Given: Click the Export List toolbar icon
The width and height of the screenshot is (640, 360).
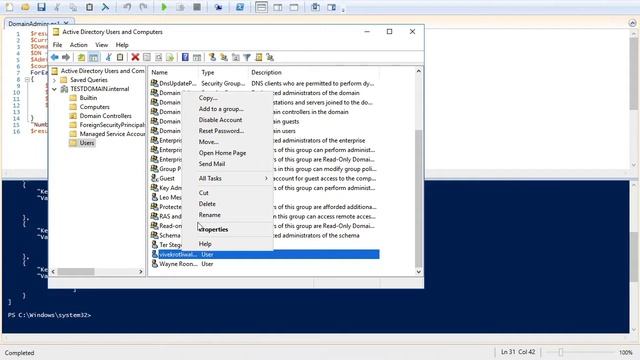Looking at the screenshot, I should (170, 57).
